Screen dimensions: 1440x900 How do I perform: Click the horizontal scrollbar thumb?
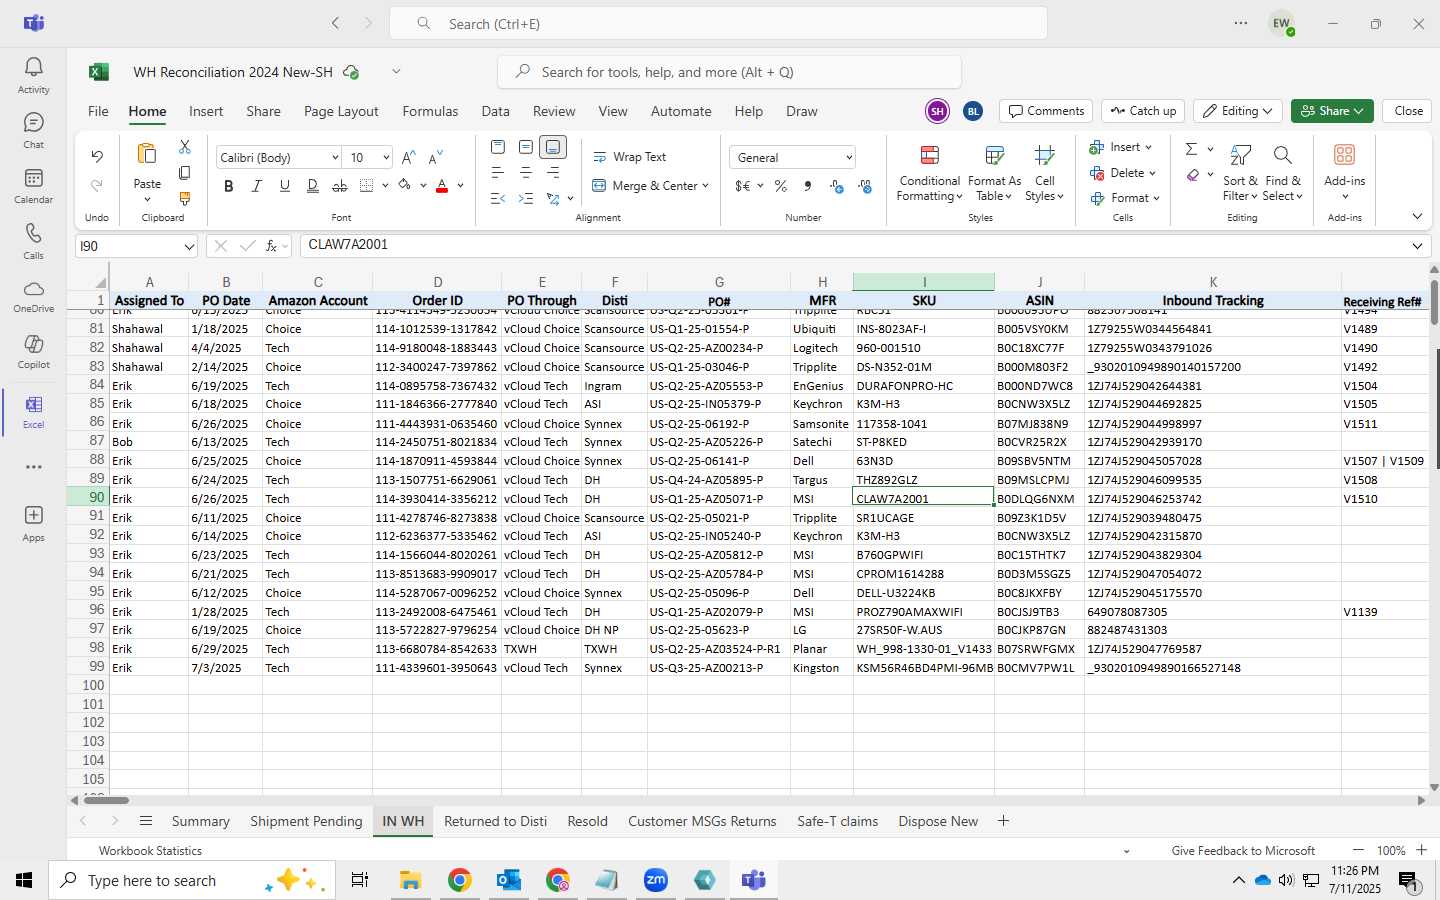click(106, 800)
